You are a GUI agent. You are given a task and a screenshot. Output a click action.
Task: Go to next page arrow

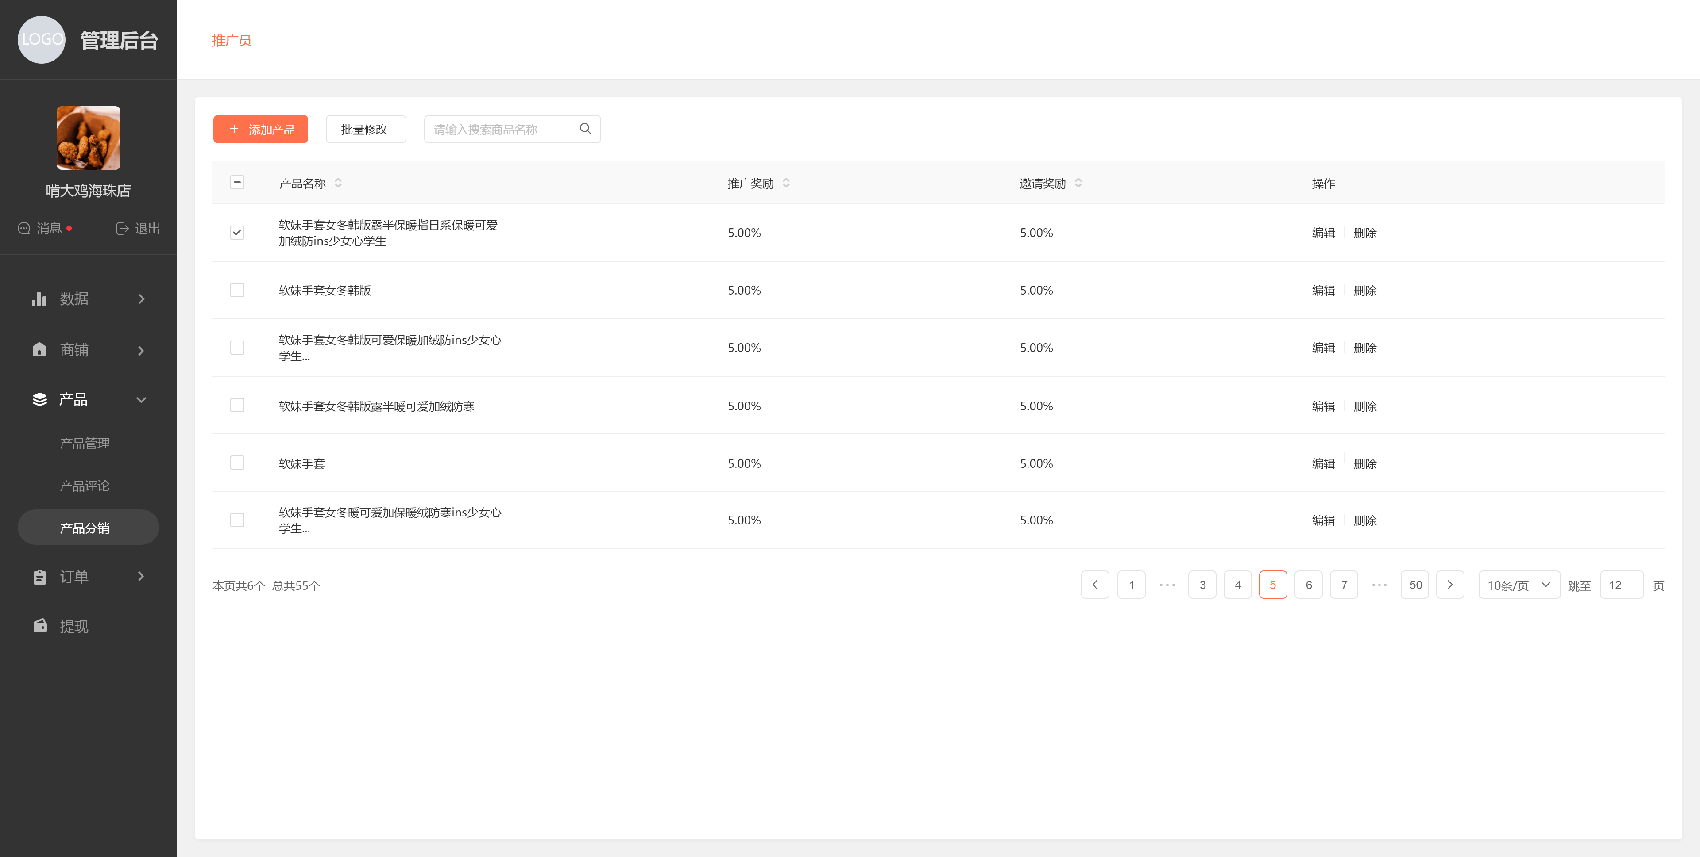tap(1450, 585)
